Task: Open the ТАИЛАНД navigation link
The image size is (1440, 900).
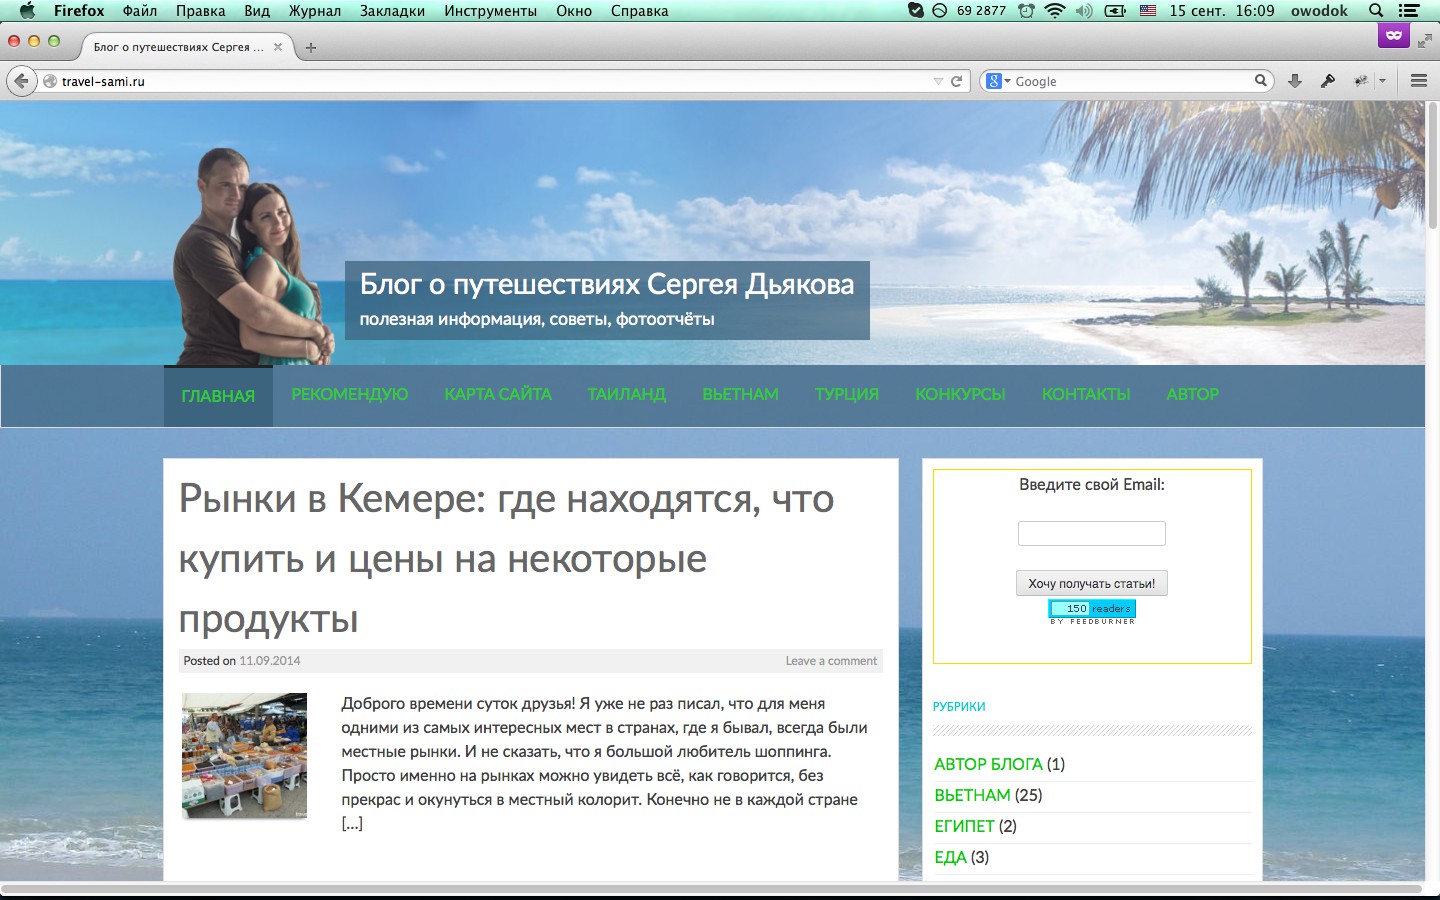Action: (626, 394)
